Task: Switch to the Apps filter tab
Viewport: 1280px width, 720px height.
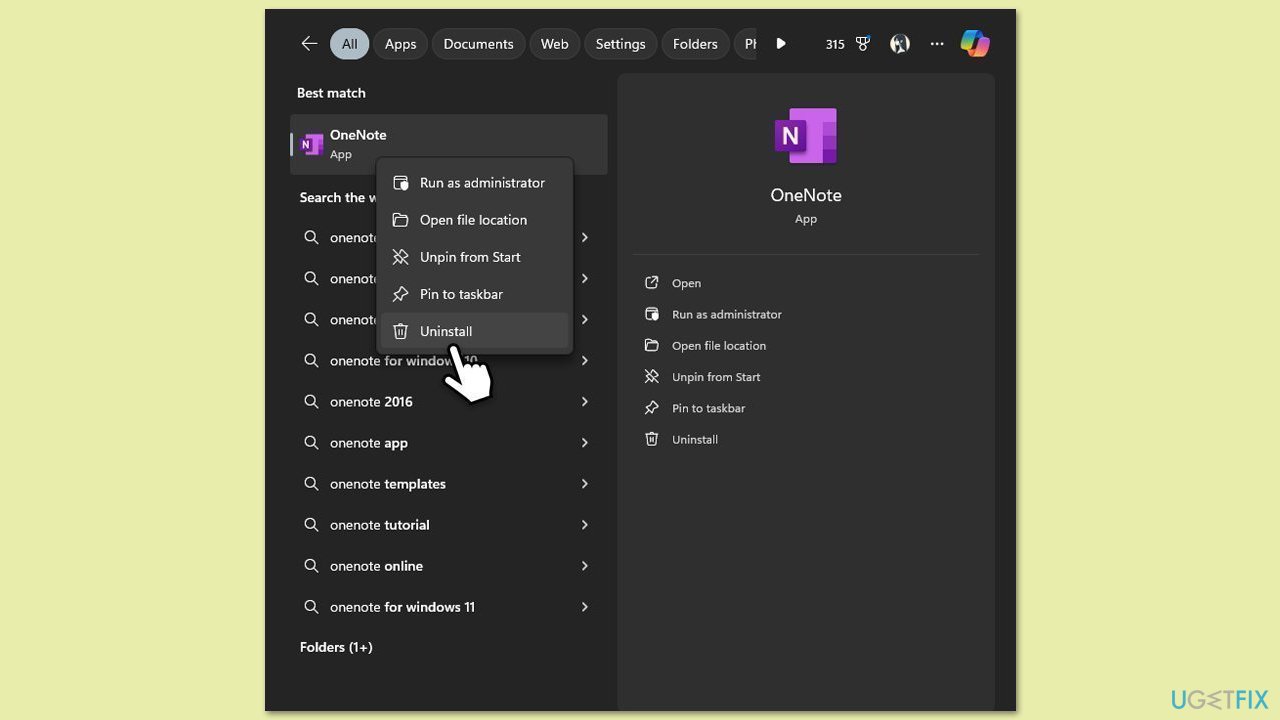Action: click(400, 44)
